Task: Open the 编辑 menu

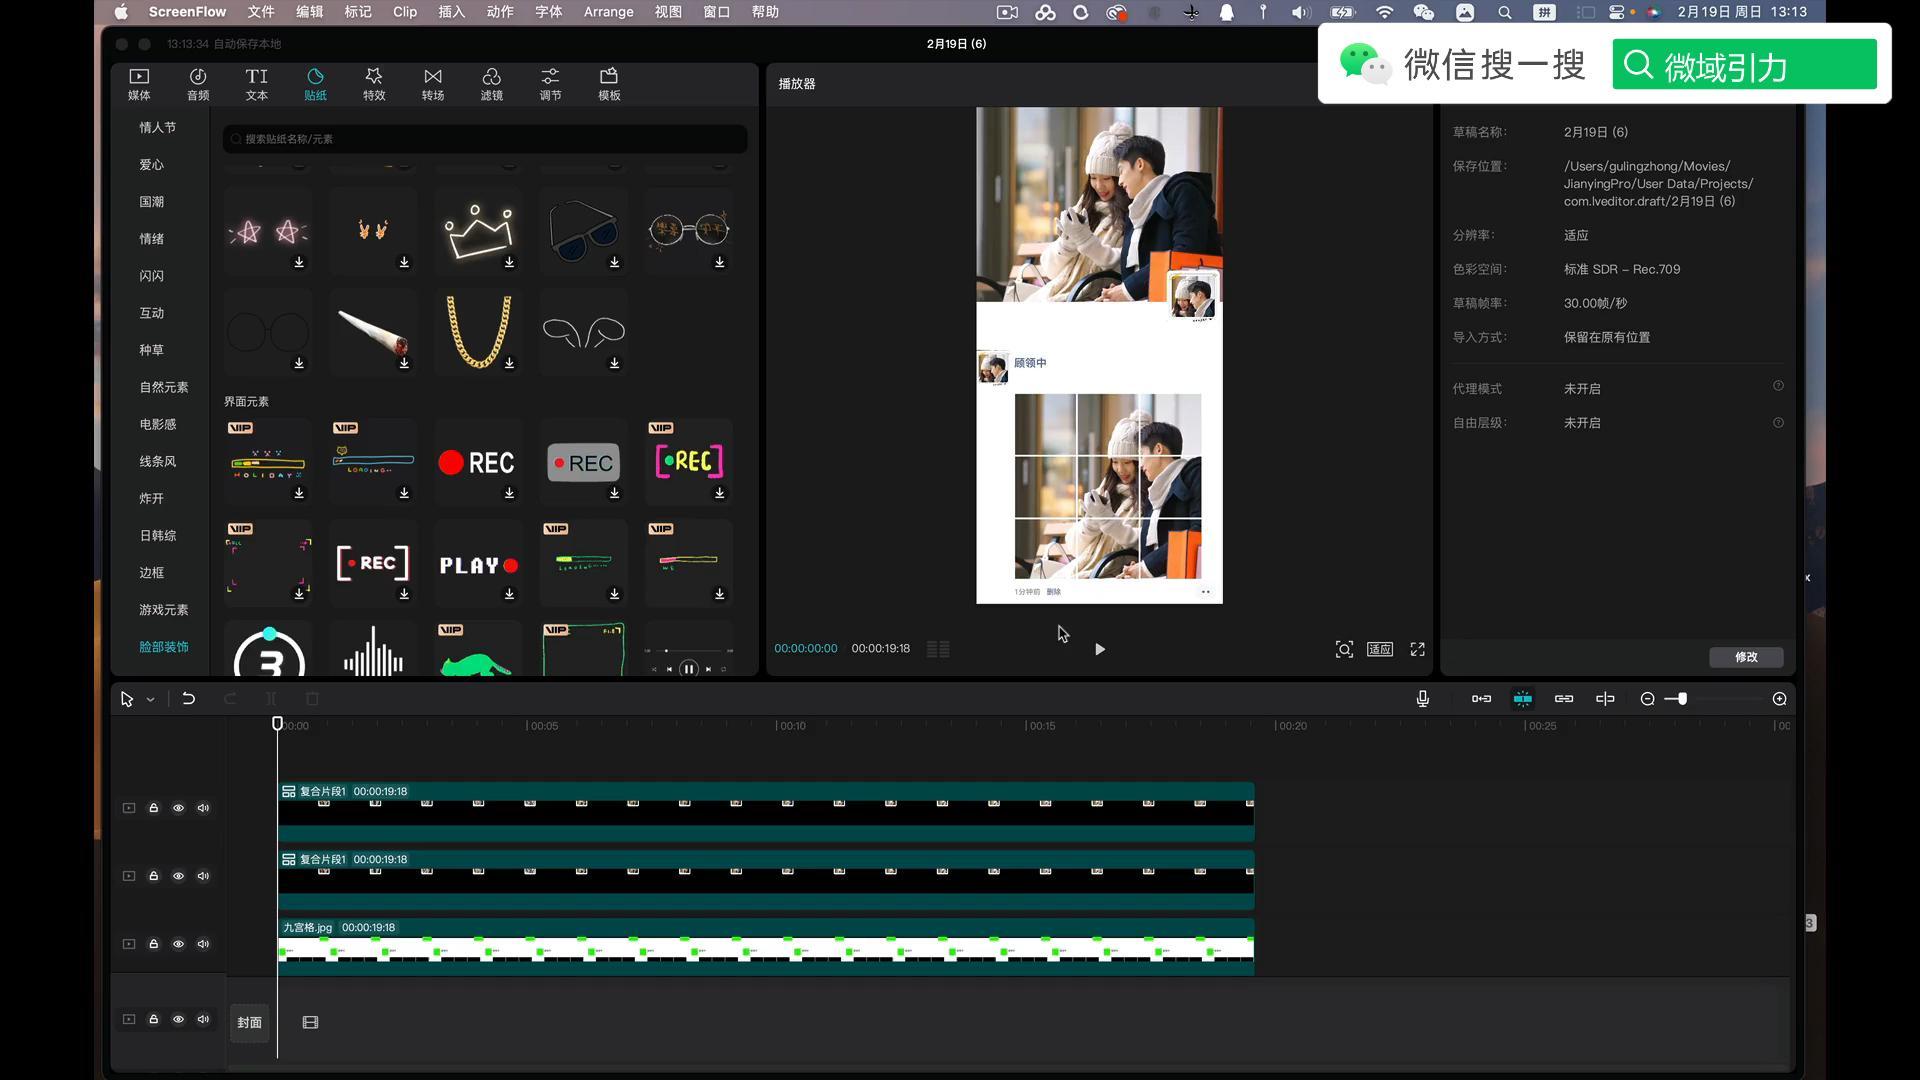Action: point(309,12)
